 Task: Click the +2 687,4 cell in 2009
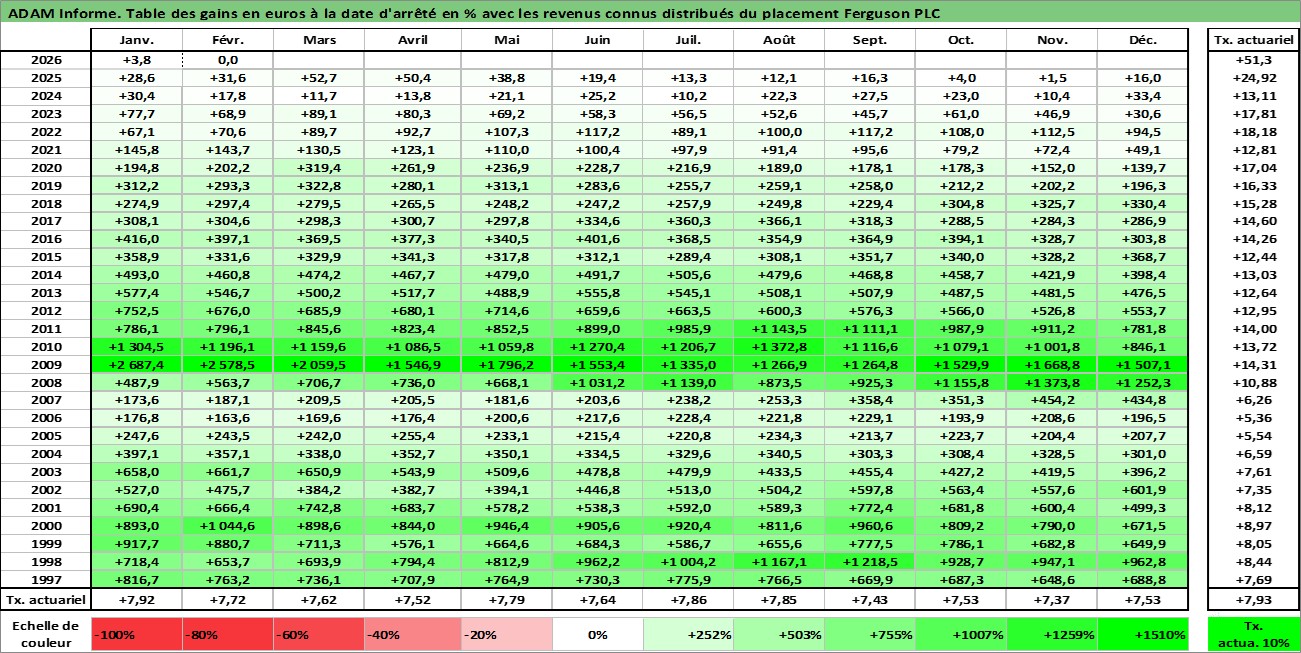tap(136, 365)
